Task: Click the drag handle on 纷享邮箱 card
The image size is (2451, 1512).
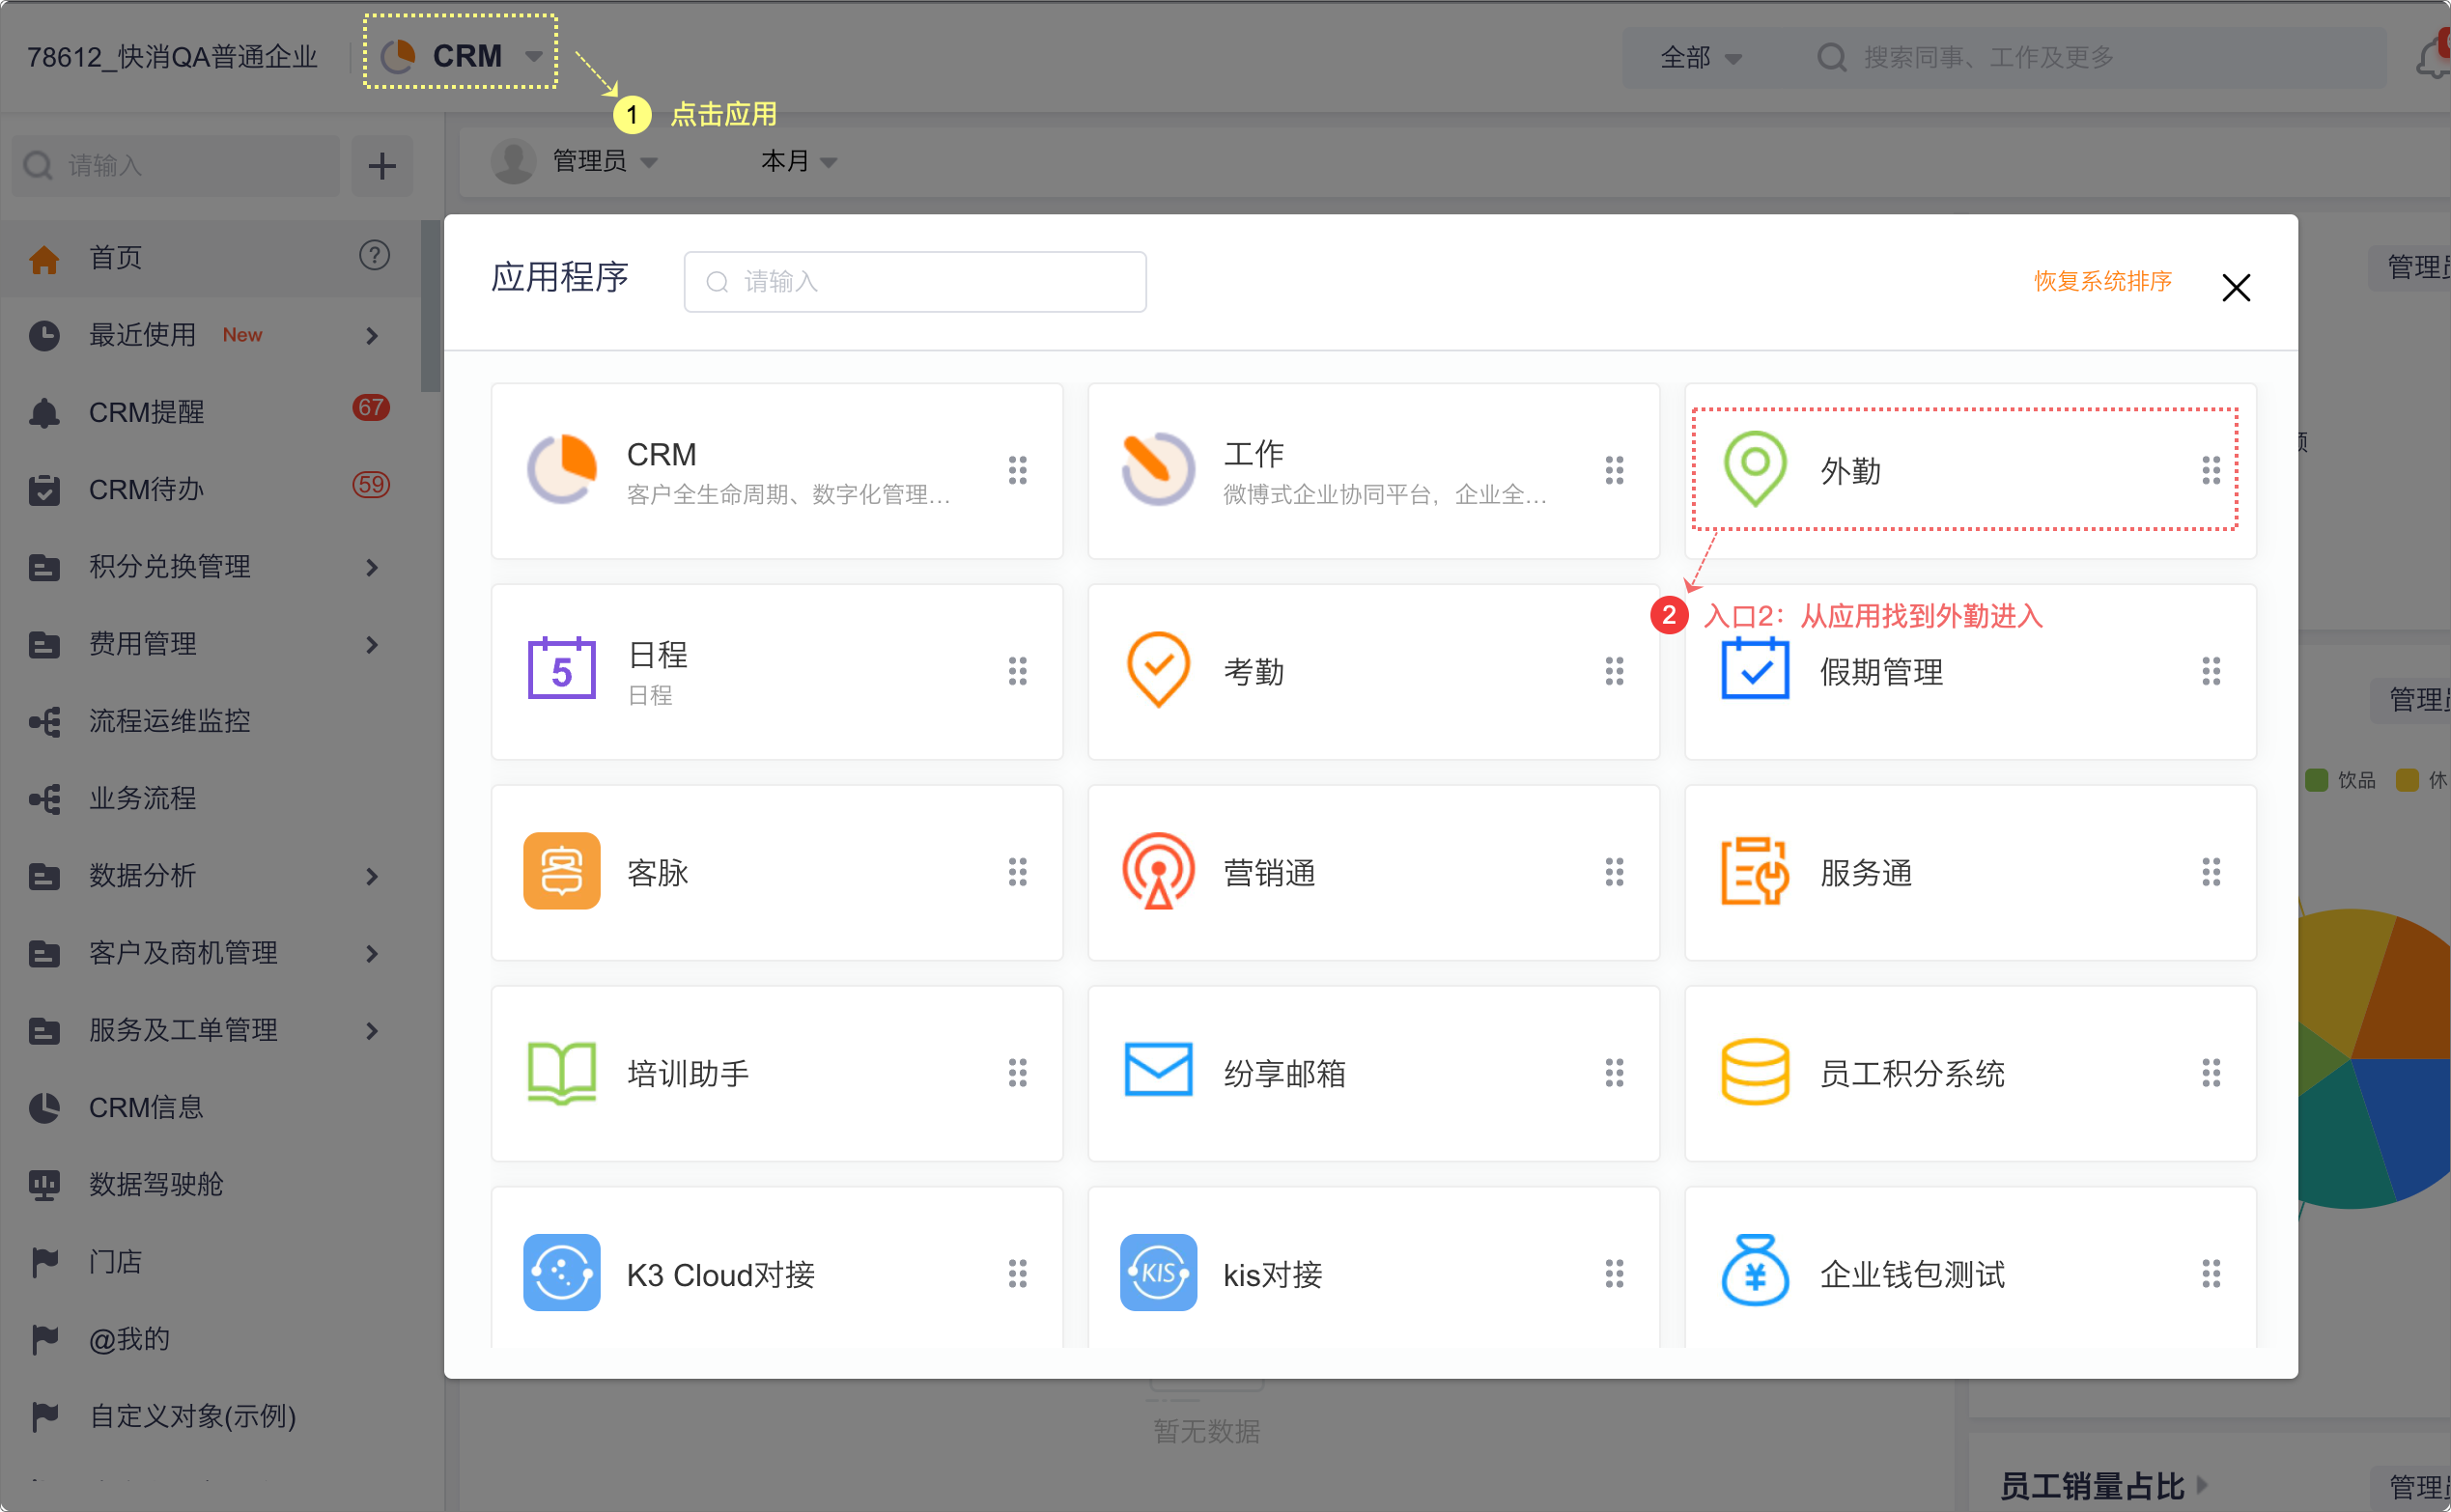Action: [1614, 1073]
